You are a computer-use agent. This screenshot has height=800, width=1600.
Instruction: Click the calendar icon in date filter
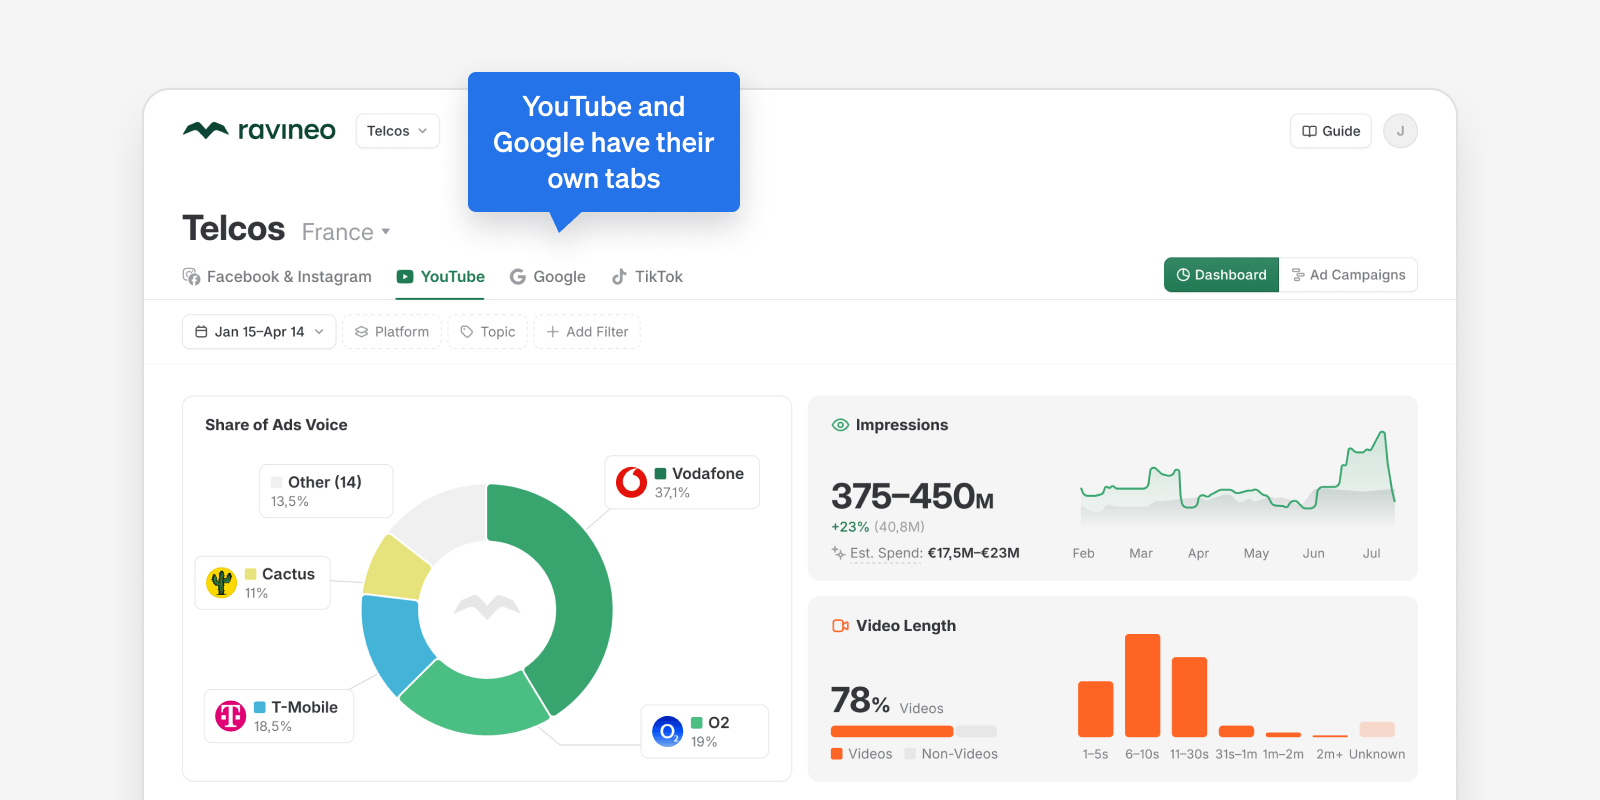201,332
